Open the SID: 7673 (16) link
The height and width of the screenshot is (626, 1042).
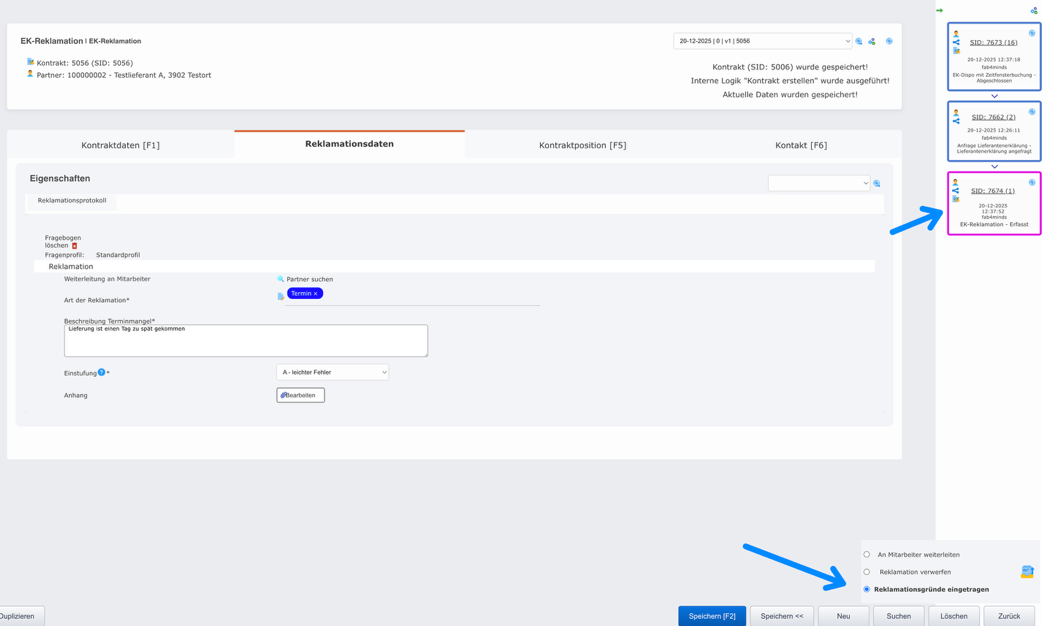pyautogui.click(x=993, y=42)
